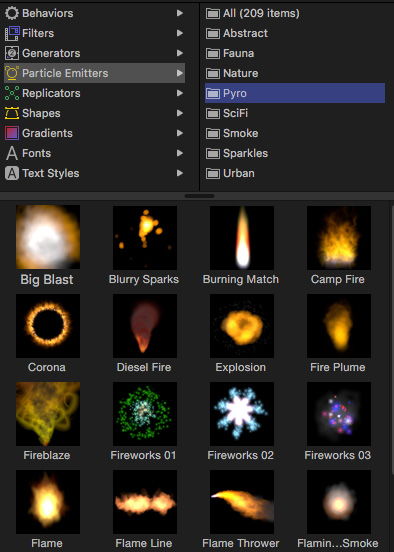The height and width of the screenshot is (552, 394).
Task: Select the Corona ring thumbnail
Action: pos(48,326)
